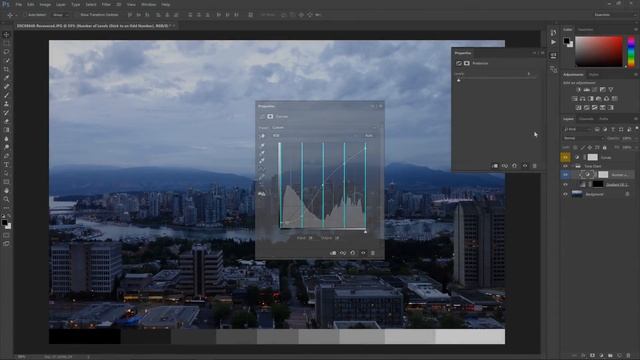Click the foreground color swatch in toolbox
The height and width of the screenshot is (360, 640).
[4, 222]
